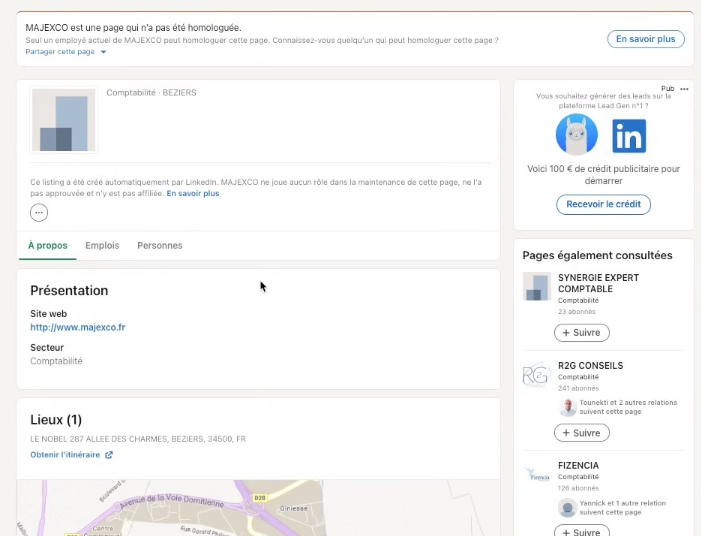Click the address LE NOBEL 287 ALLEE DES CHARMES

coord(138,439)
